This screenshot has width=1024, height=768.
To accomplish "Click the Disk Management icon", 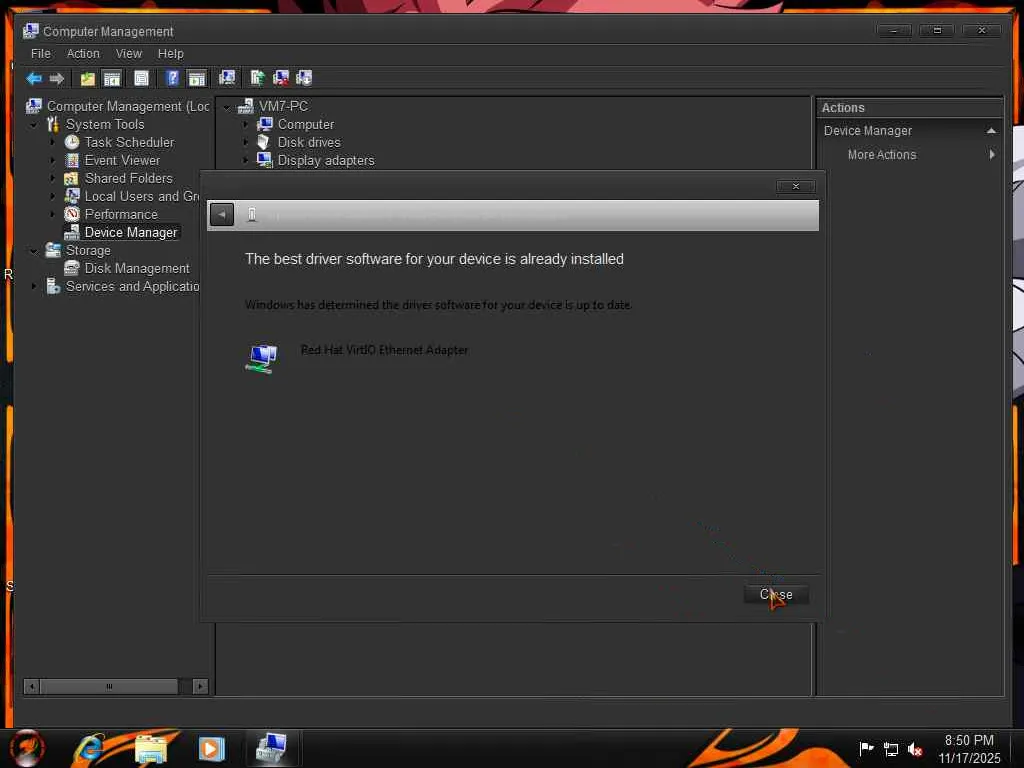I will (x=72, y=268).
